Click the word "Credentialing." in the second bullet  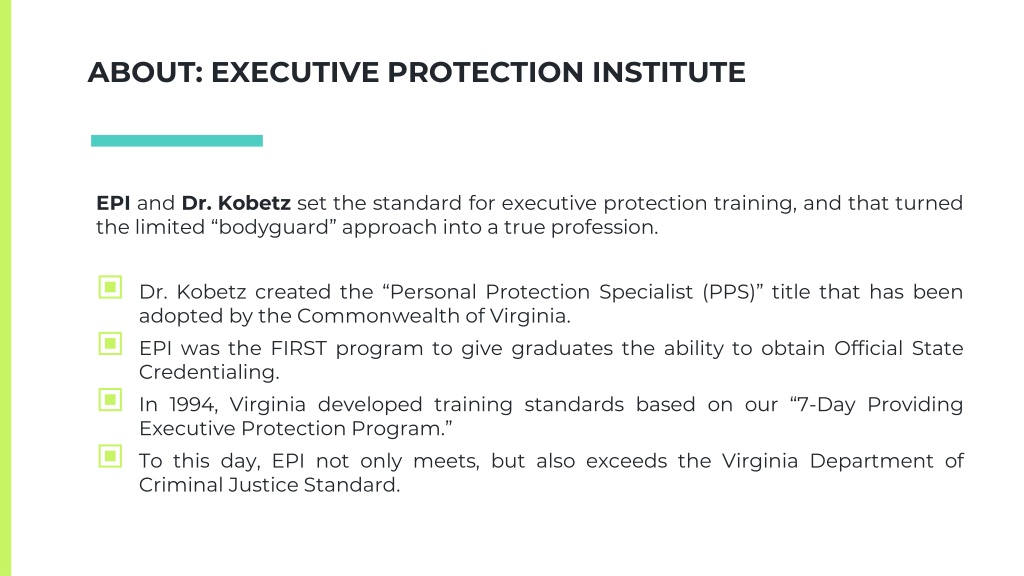[209, 372]
